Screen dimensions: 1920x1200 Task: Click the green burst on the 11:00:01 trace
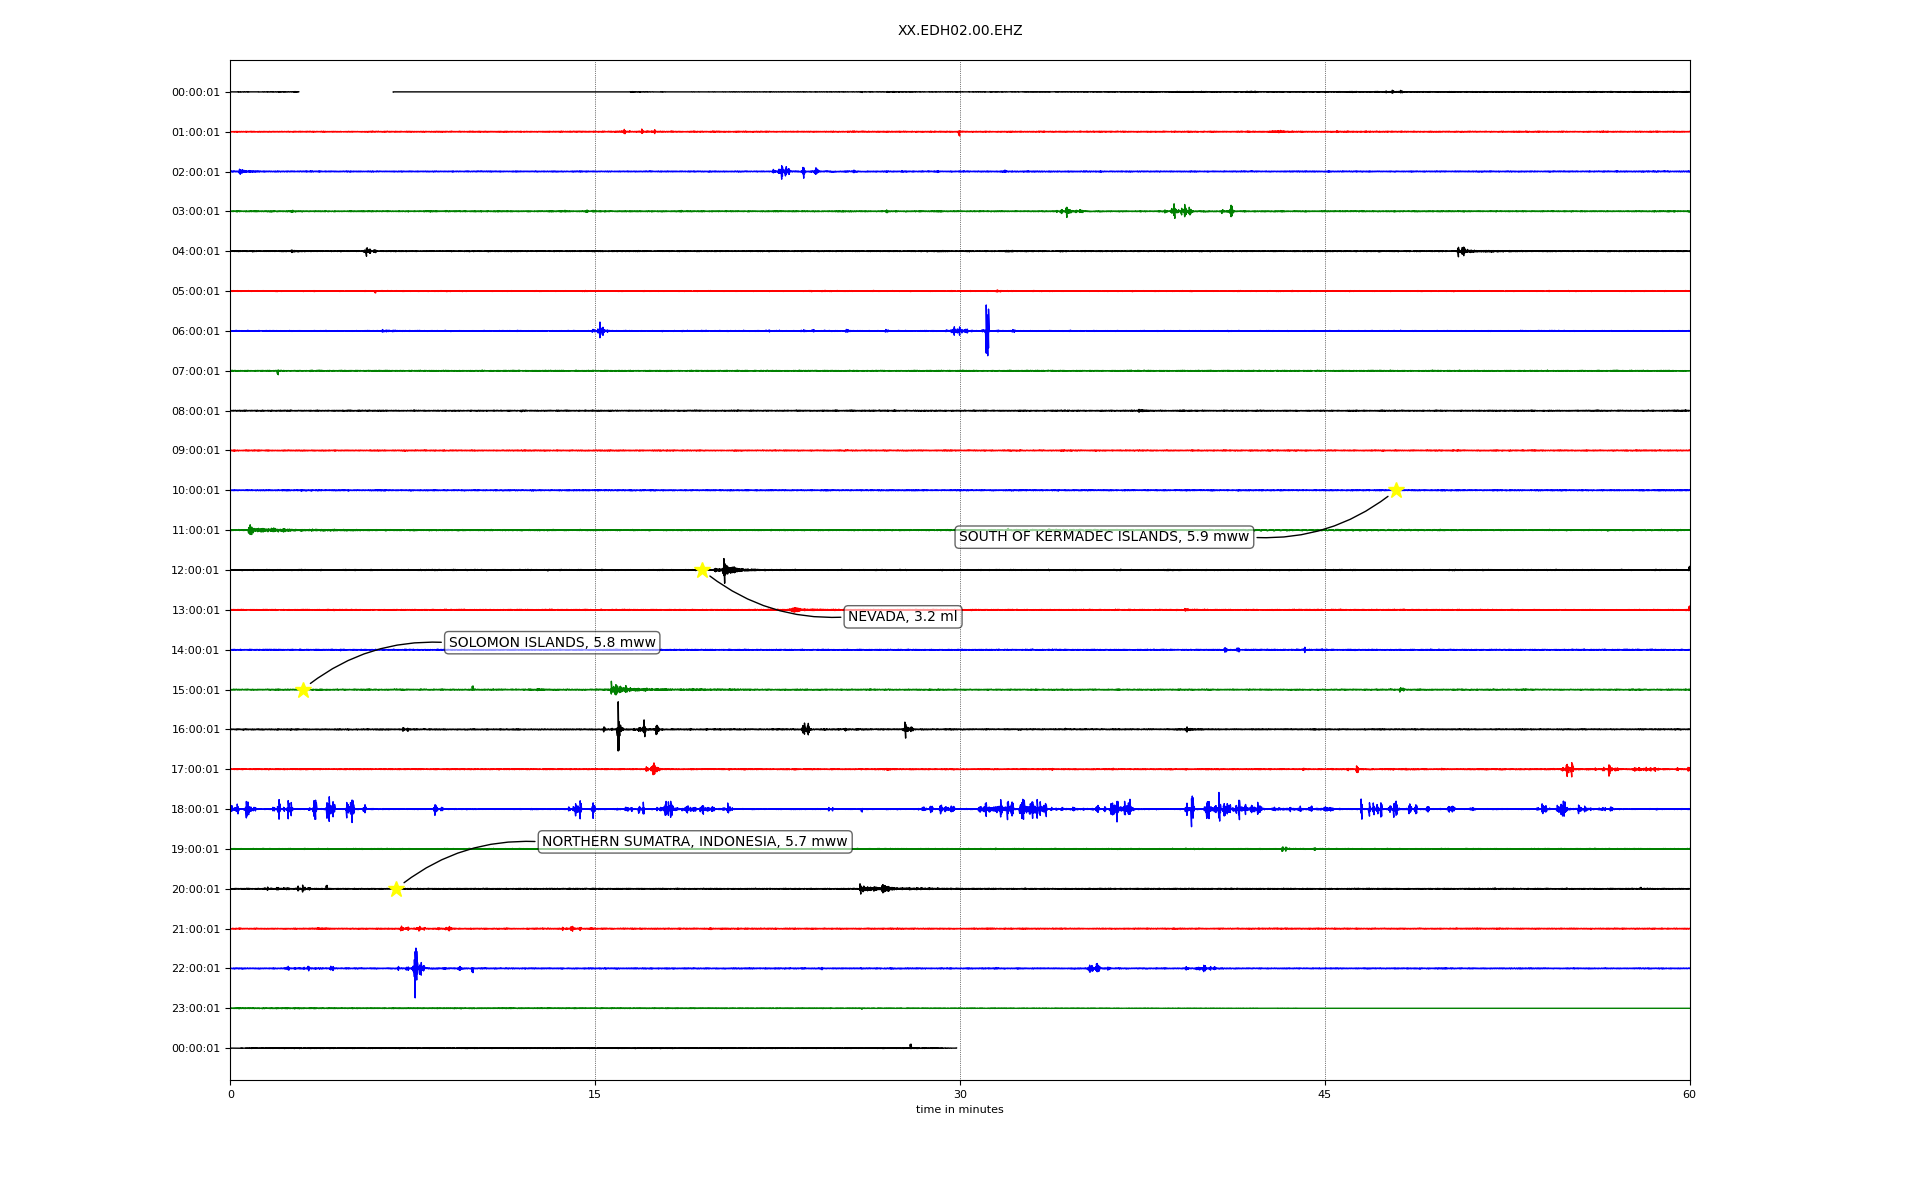[251, 529]
